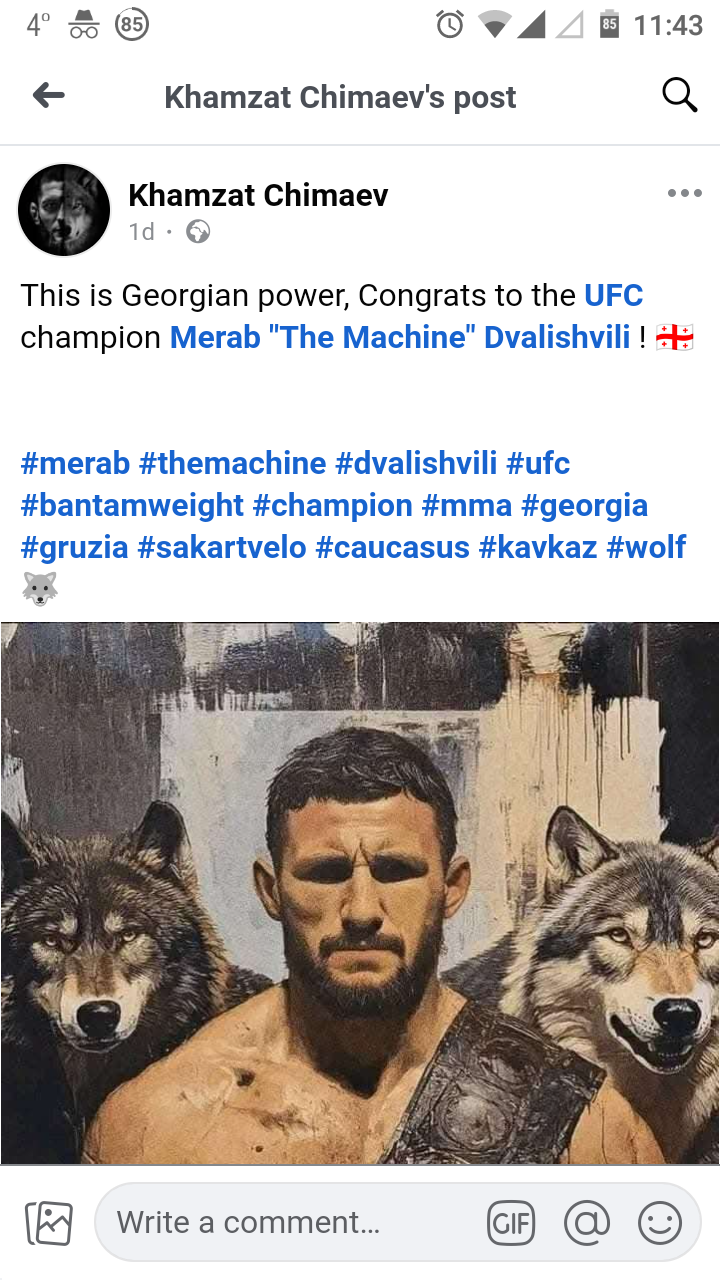
Task: Open the emoji smiley picker
Action: [x=660, y=1222]
